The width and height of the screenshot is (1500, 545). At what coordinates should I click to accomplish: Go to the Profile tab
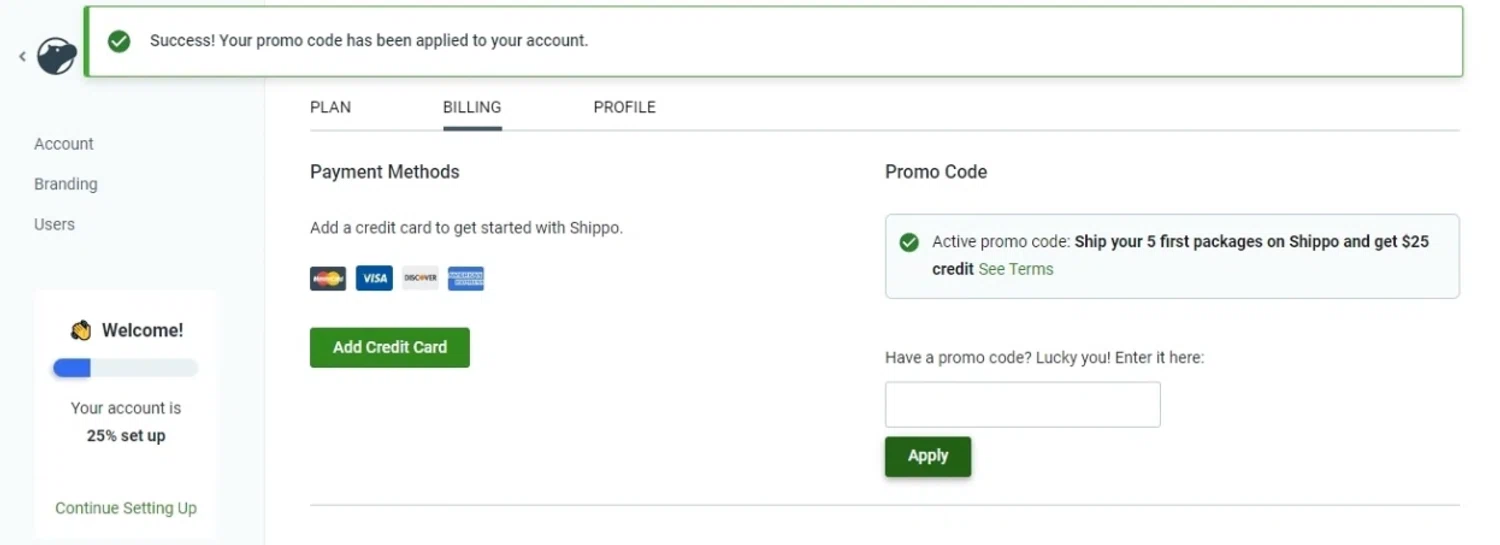point(624,107)
